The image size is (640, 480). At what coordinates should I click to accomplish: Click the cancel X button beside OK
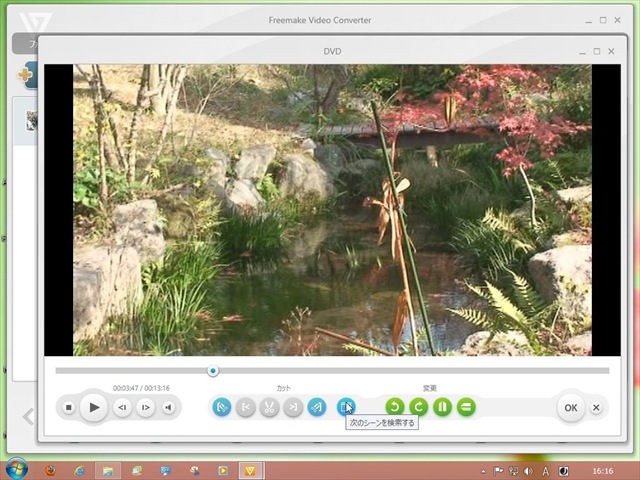[596, 407]
